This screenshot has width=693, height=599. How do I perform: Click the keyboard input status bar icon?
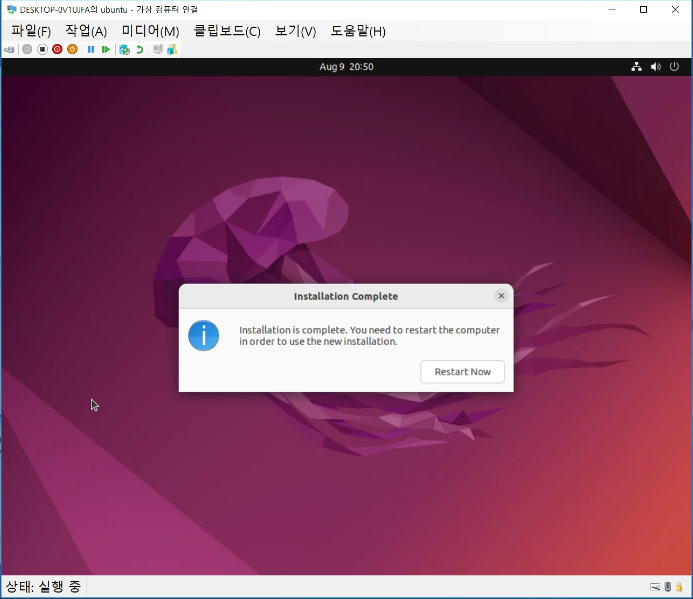pos(655,587)
